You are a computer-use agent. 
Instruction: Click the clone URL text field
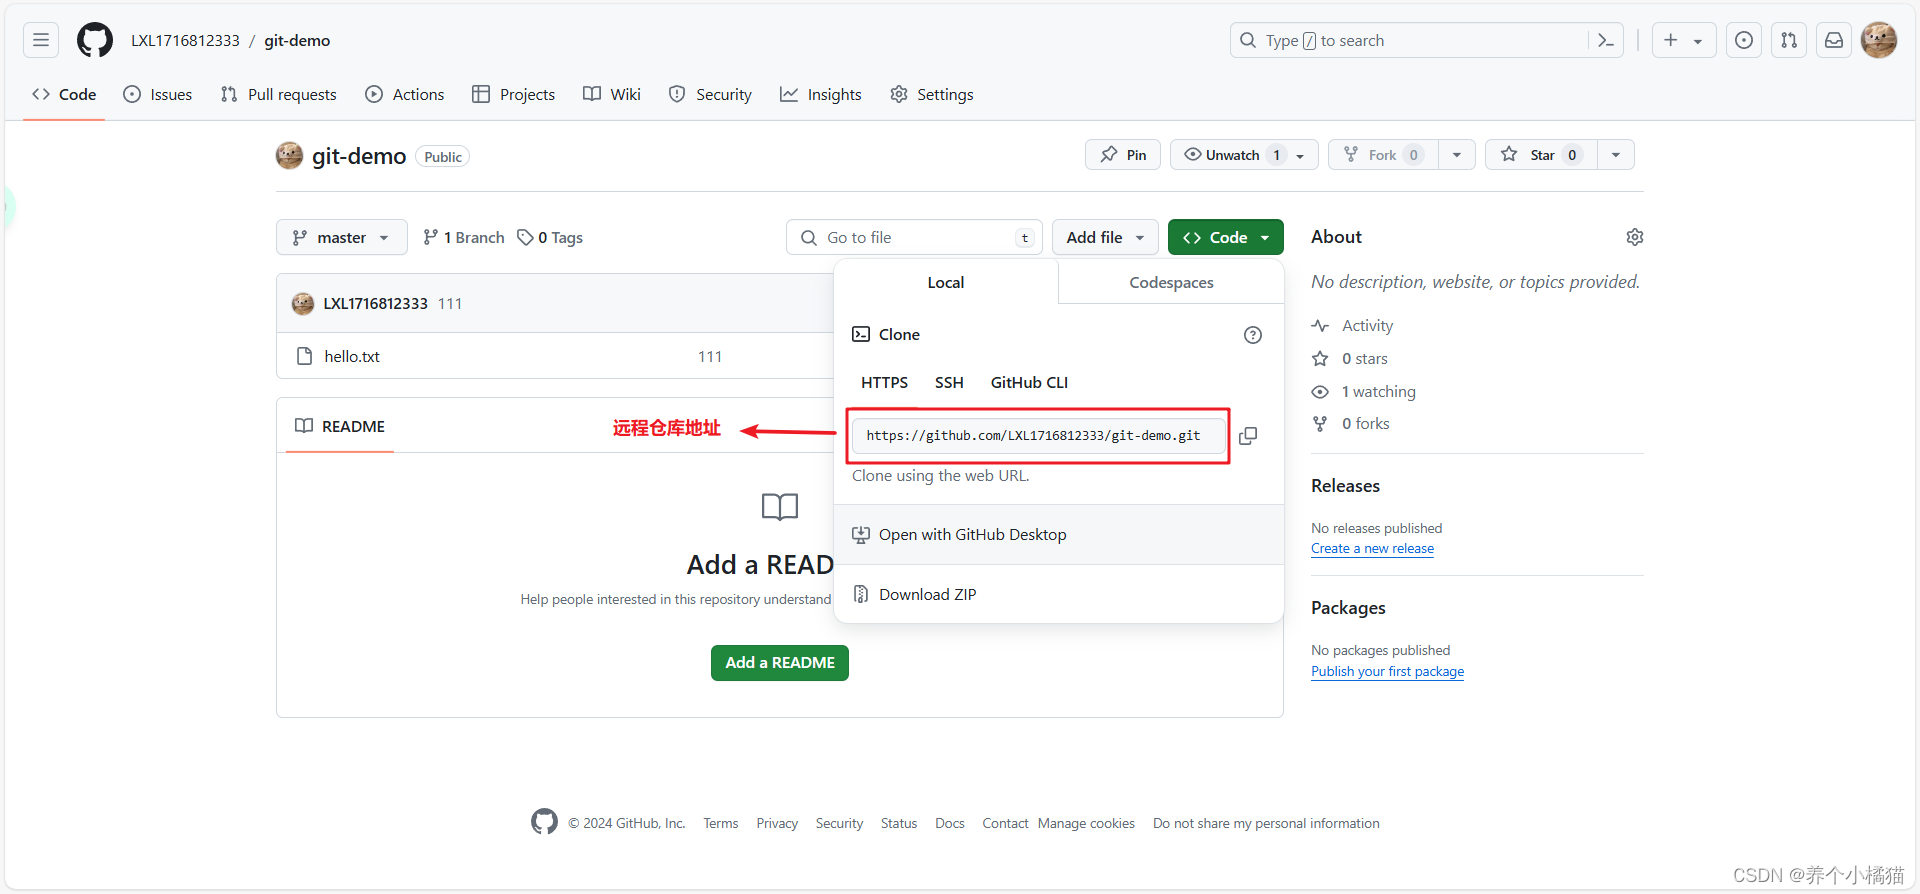click(1039, 436)
